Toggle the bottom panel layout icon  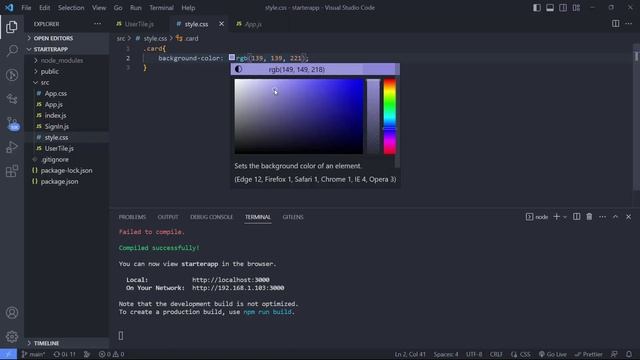pyautogui.click(x=550, y=8)
